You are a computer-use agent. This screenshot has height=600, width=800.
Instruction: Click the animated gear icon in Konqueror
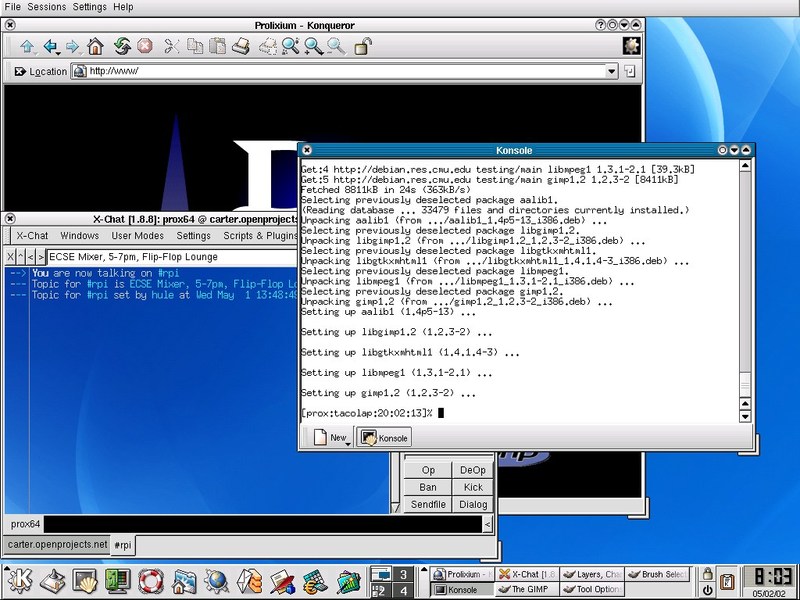click(632, 46)
